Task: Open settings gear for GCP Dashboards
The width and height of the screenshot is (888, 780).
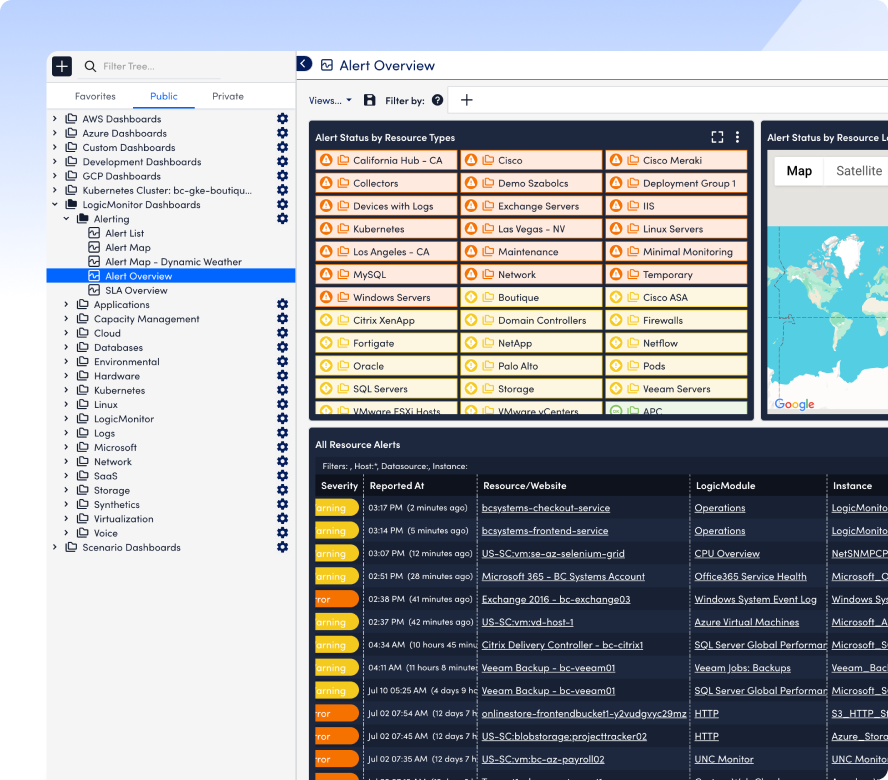Action: pyautogui.click(x=283, y=176)
